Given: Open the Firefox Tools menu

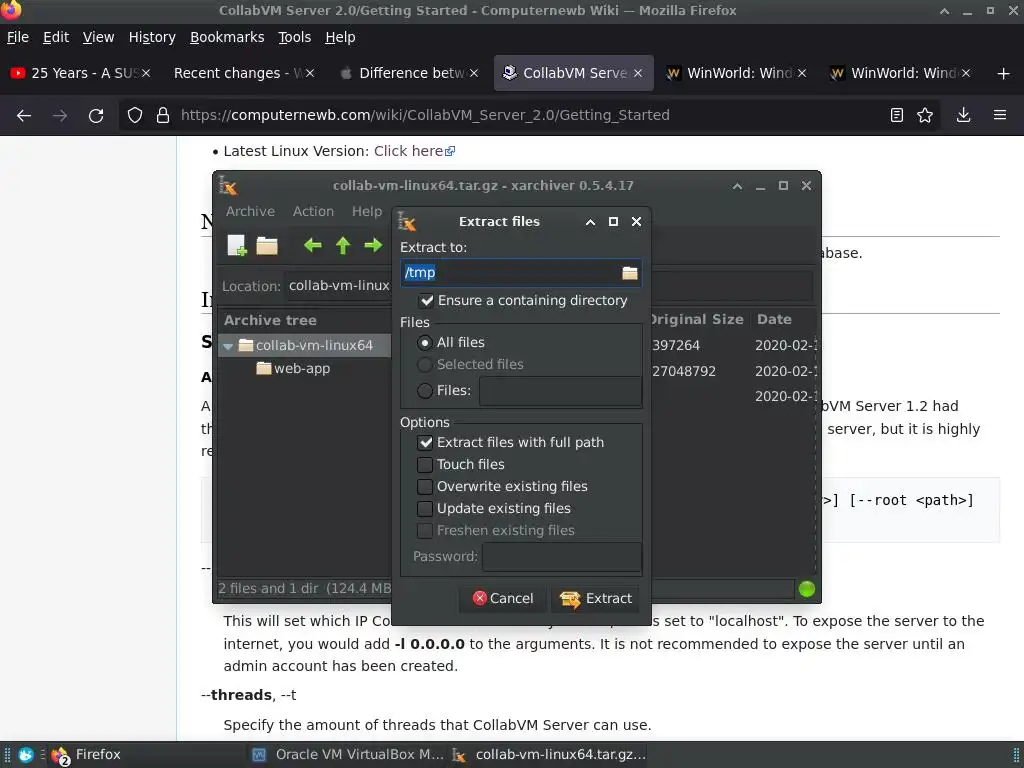Looking at the screenshot, I should click(x=294, y=37).
